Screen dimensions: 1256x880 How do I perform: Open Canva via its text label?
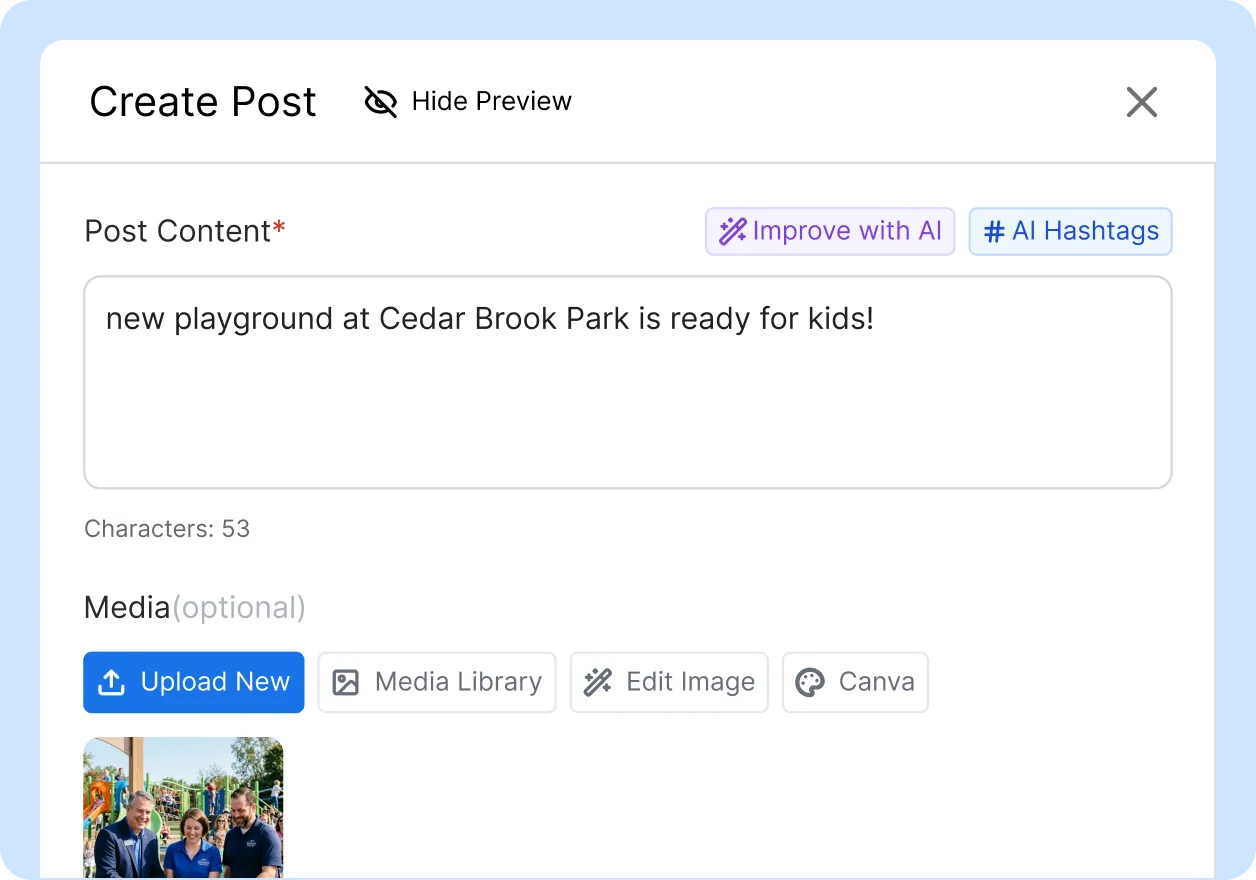pos(876,683)
